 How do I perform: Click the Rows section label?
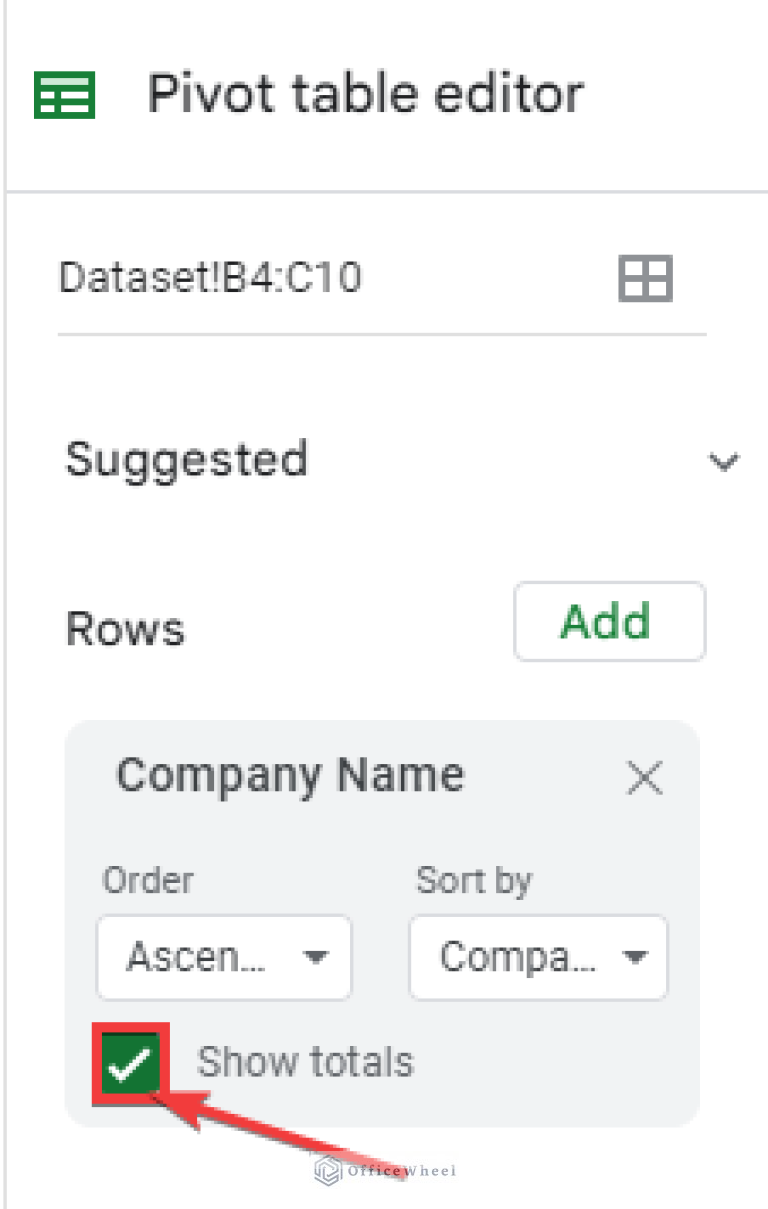coord(124,628)
